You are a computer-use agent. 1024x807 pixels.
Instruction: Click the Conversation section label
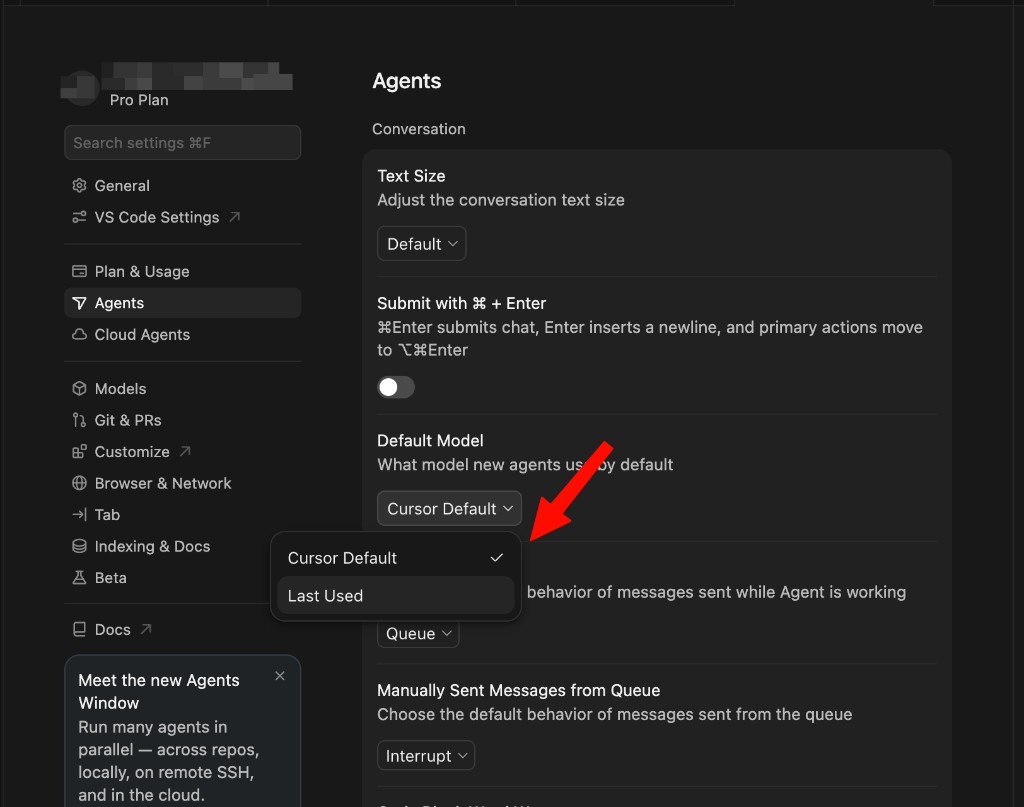pyautogui.click(x=419, y=129)
